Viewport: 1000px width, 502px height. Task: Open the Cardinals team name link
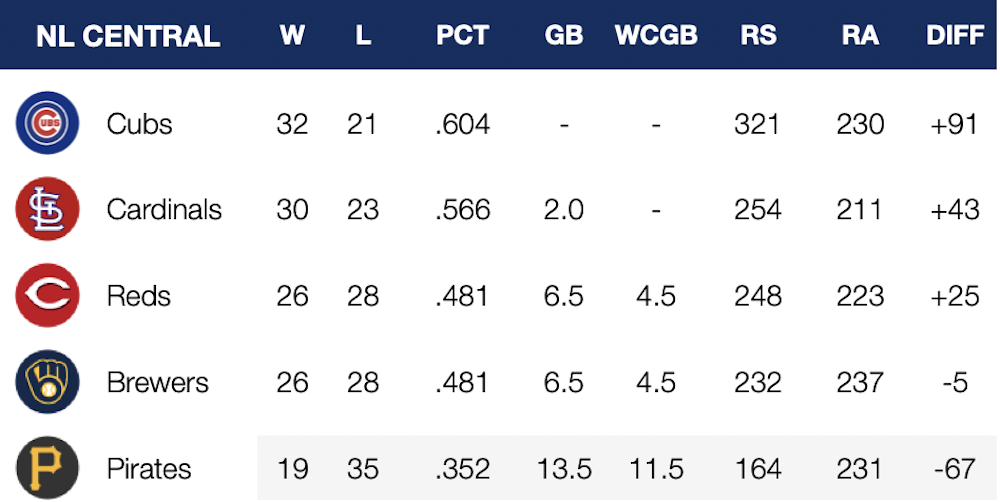click(164, 210)
